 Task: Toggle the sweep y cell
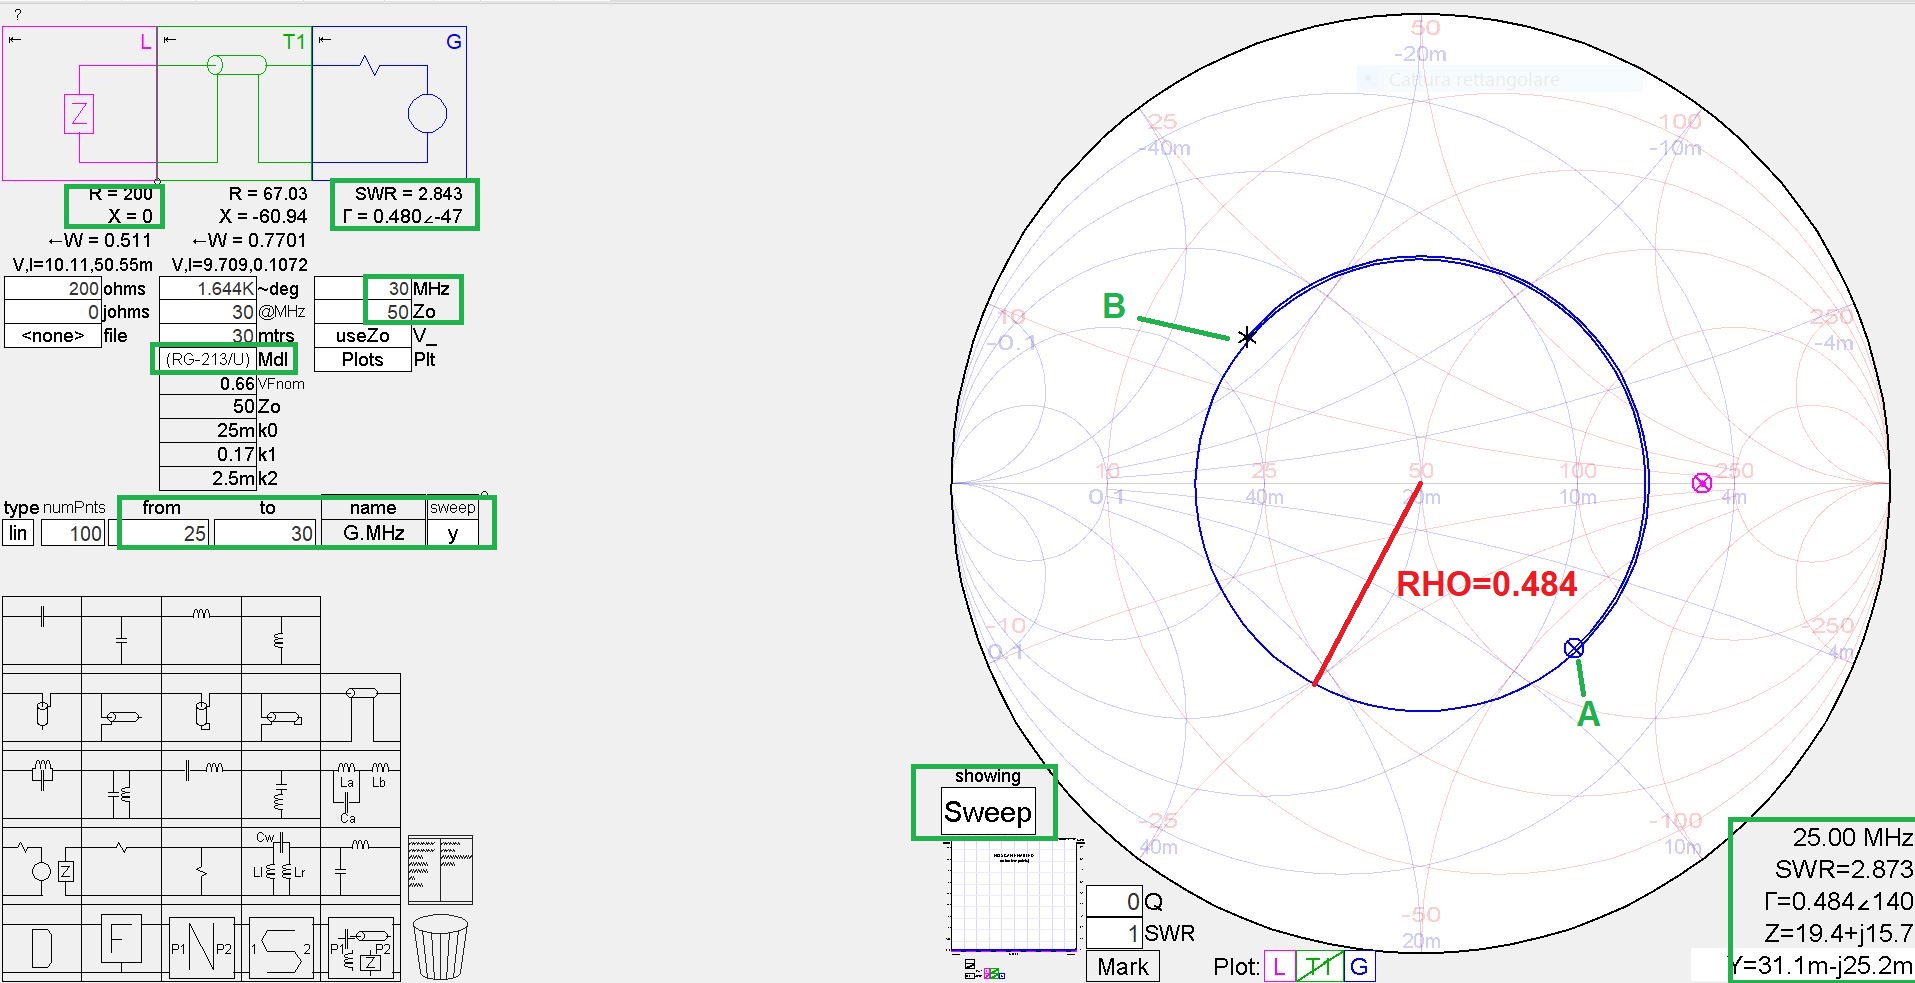(x=452, y=533)
